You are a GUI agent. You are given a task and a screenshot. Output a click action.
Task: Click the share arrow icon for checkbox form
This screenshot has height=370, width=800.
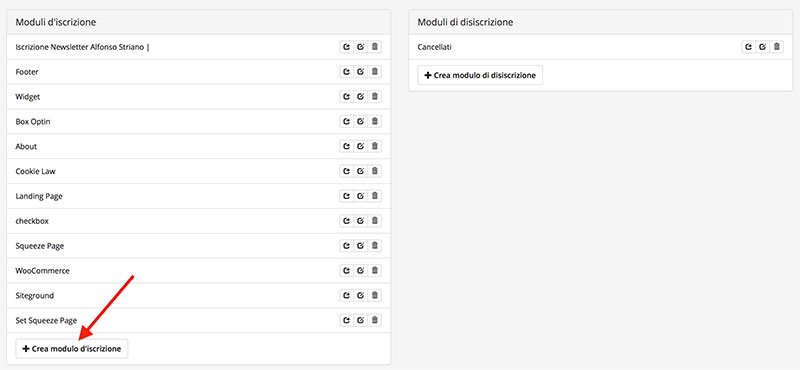[347, 221]
